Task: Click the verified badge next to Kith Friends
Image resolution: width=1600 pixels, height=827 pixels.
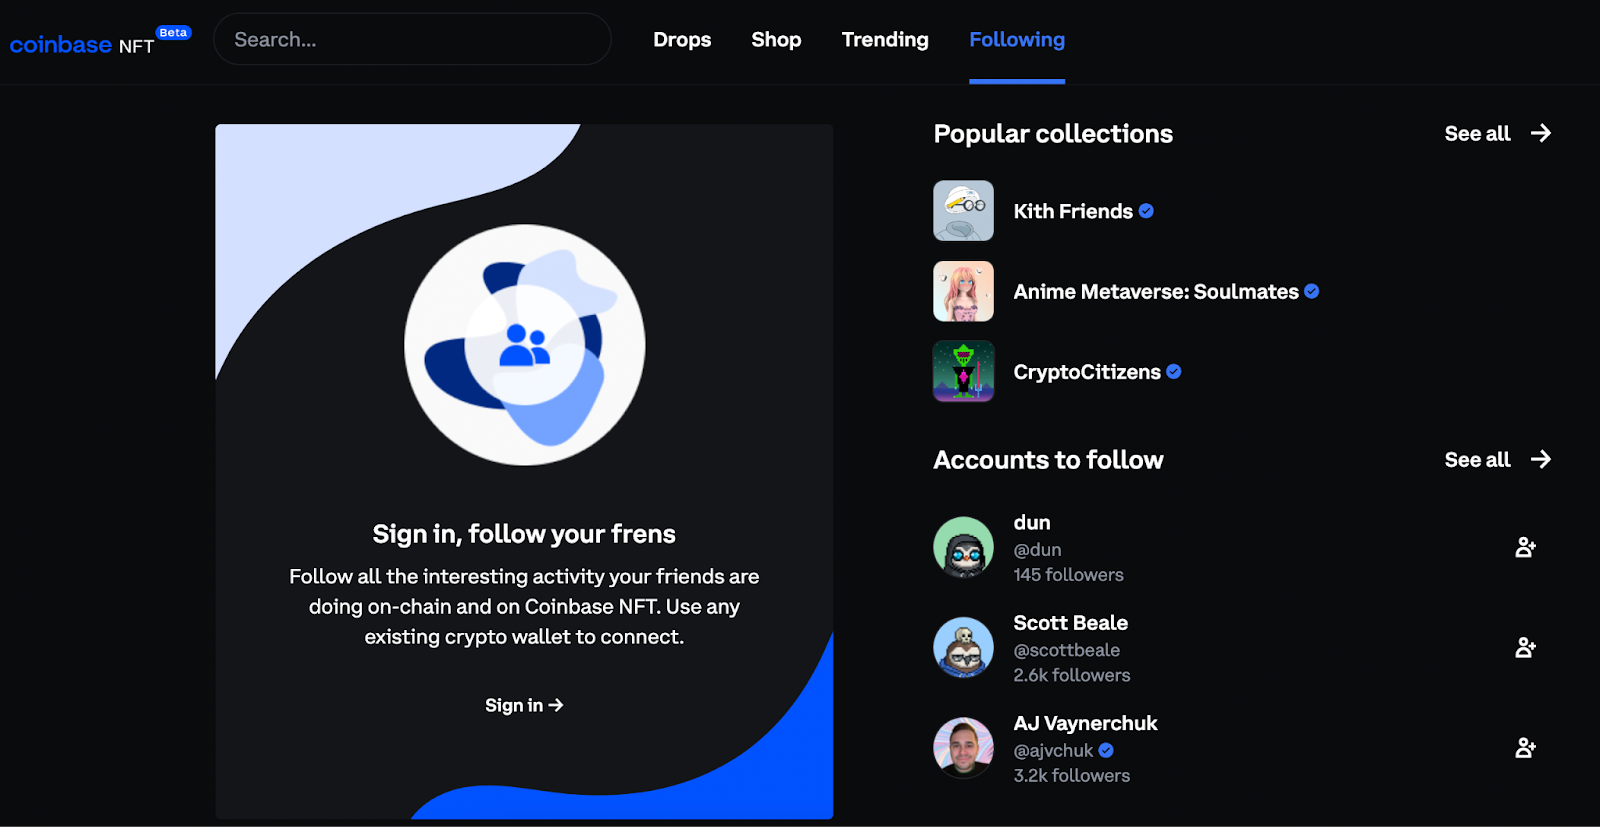Action: (1146, 211)
